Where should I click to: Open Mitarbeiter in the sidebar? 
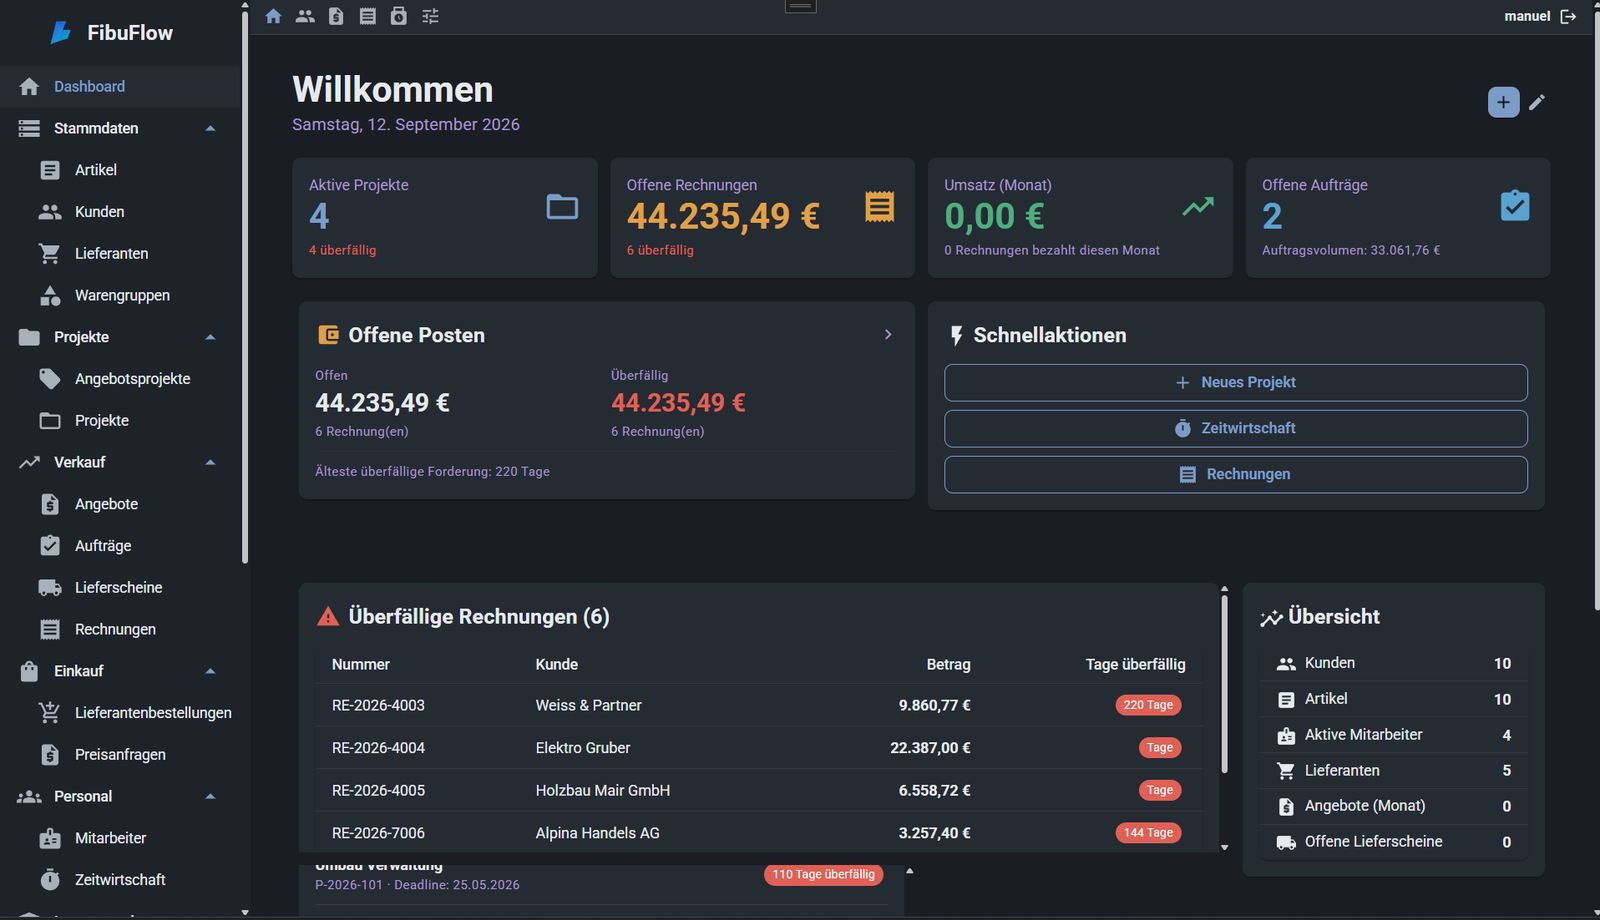(x=120, y=838)
